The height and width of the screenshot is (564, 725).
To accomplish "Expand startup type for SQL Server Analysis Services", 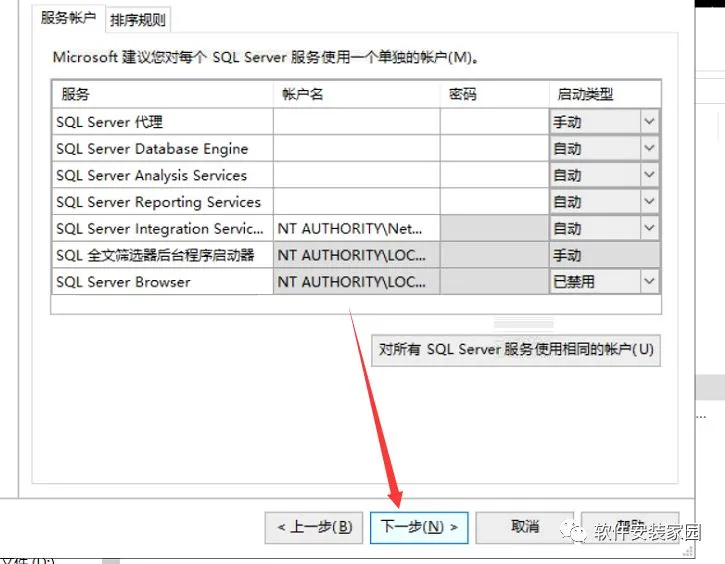I will (649, 175).
